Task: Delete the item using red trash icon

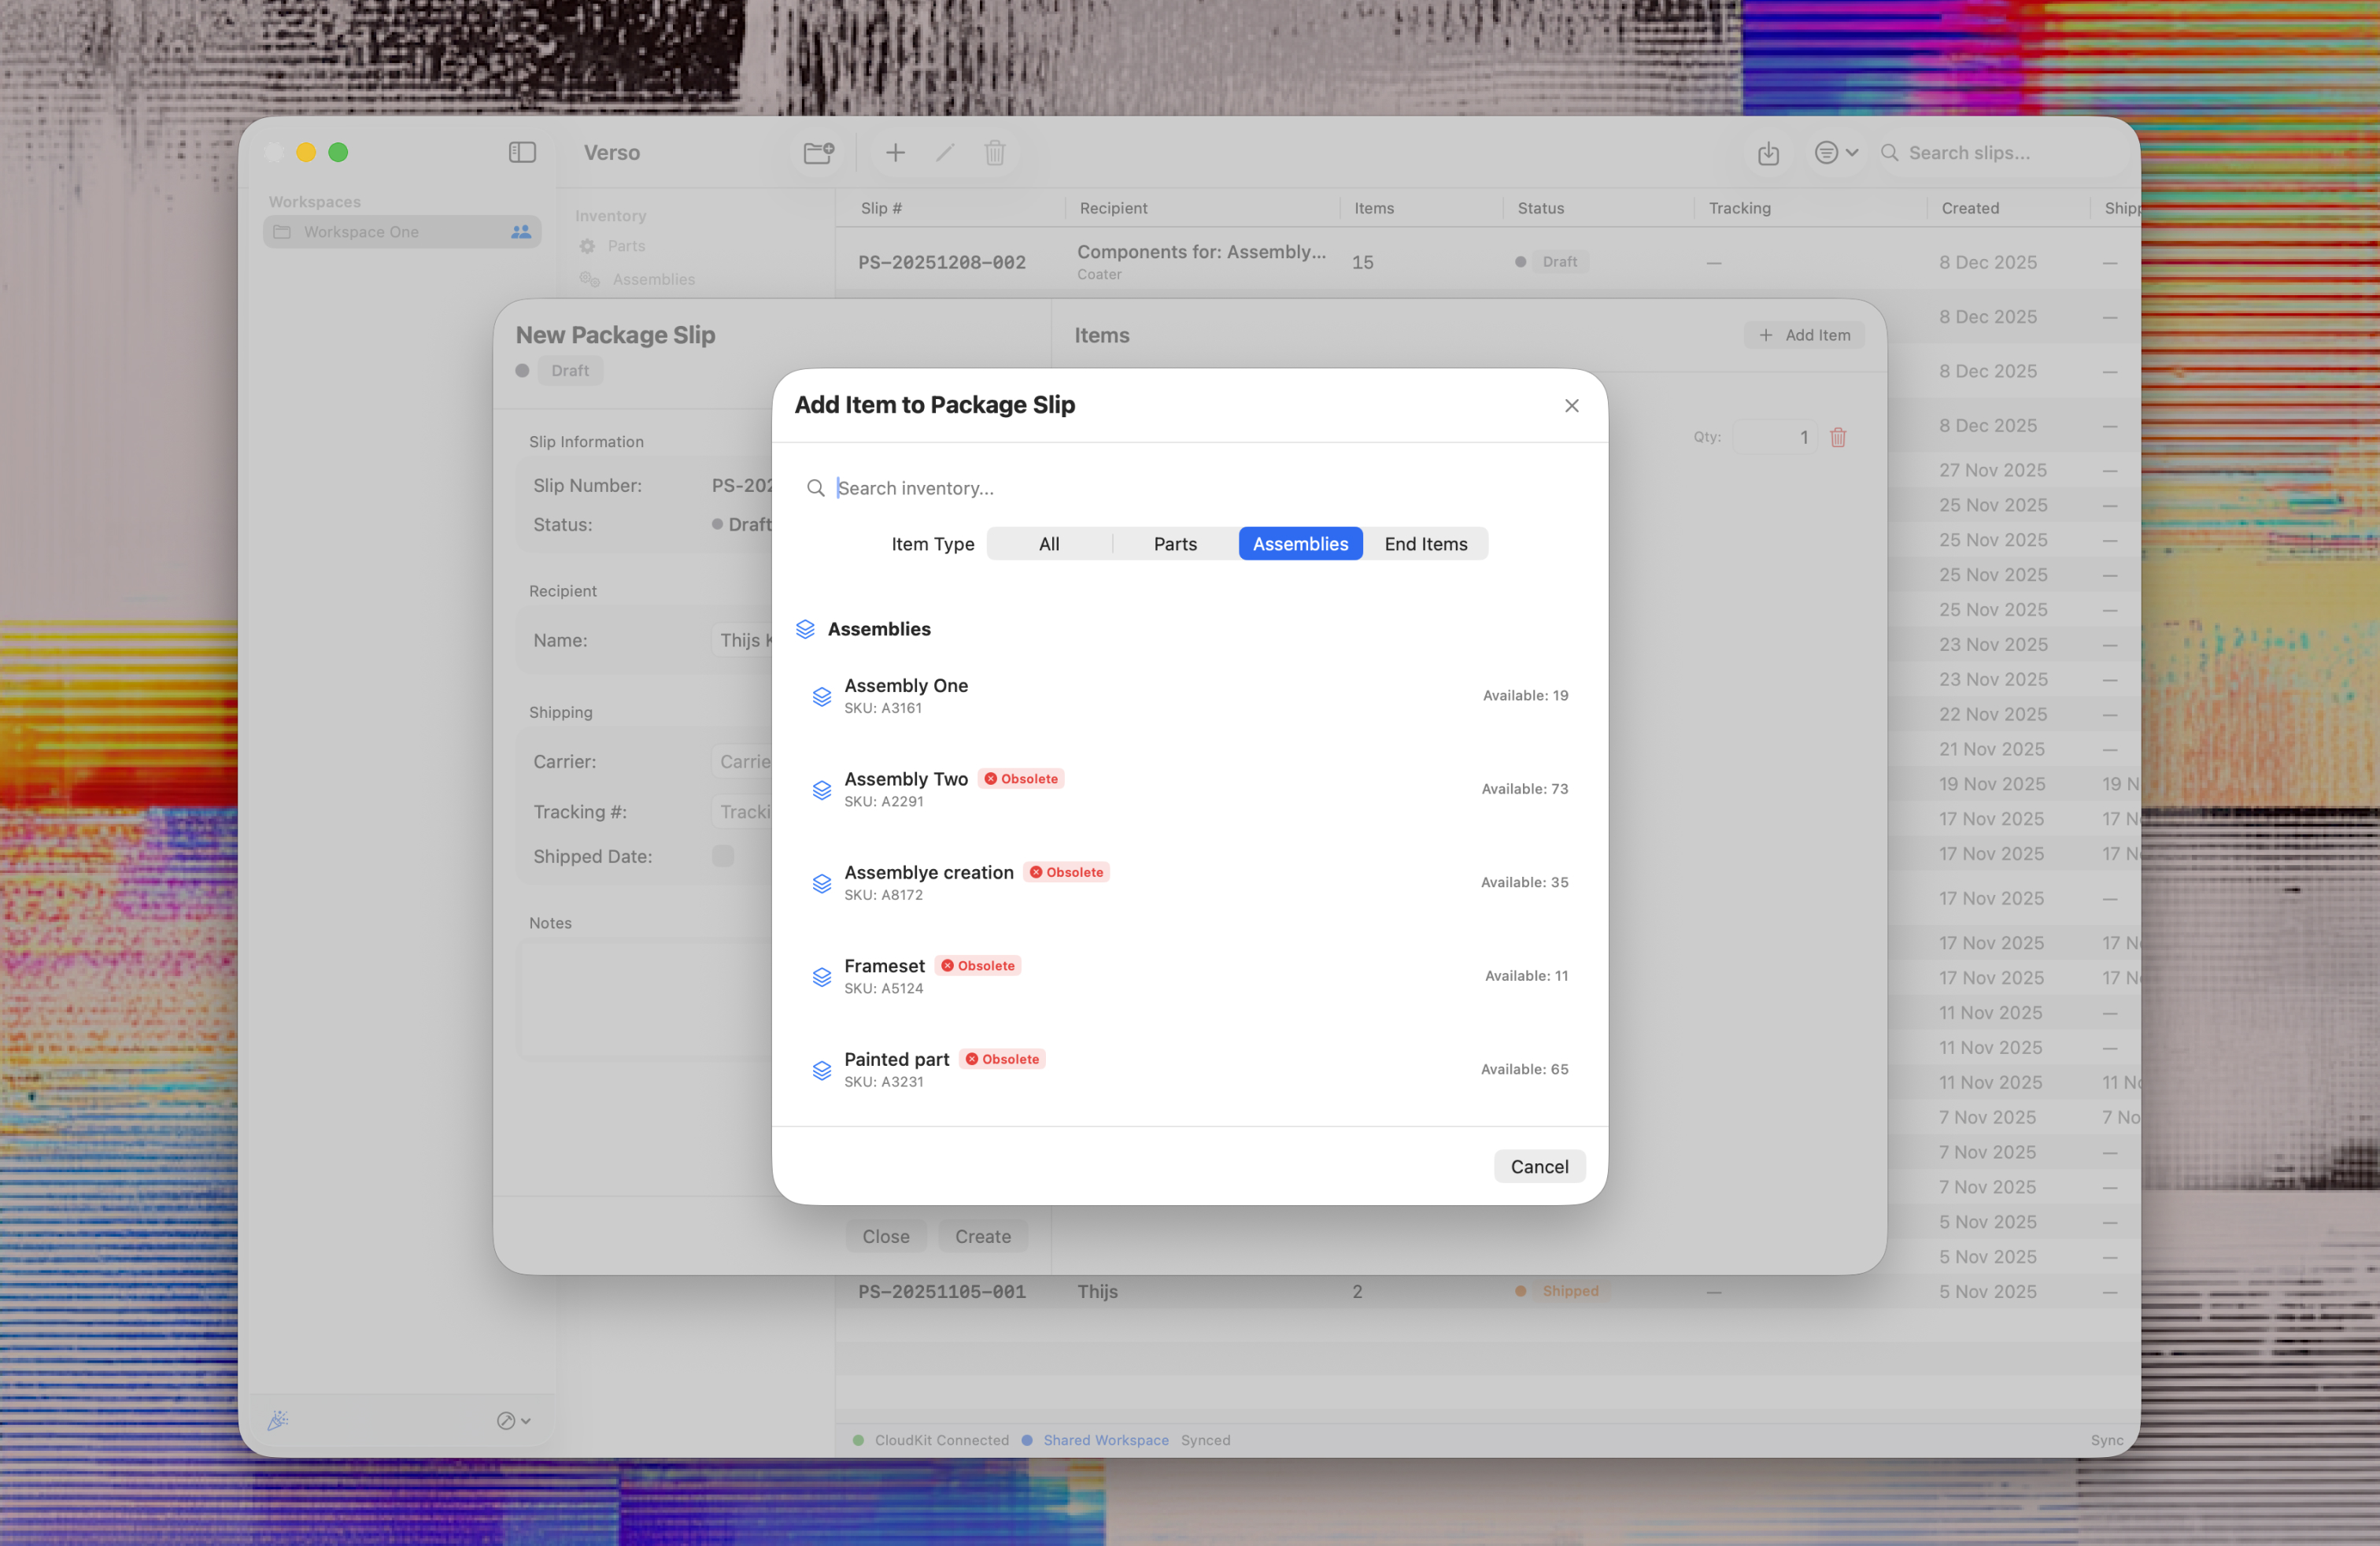Action: click(1838, 437)
